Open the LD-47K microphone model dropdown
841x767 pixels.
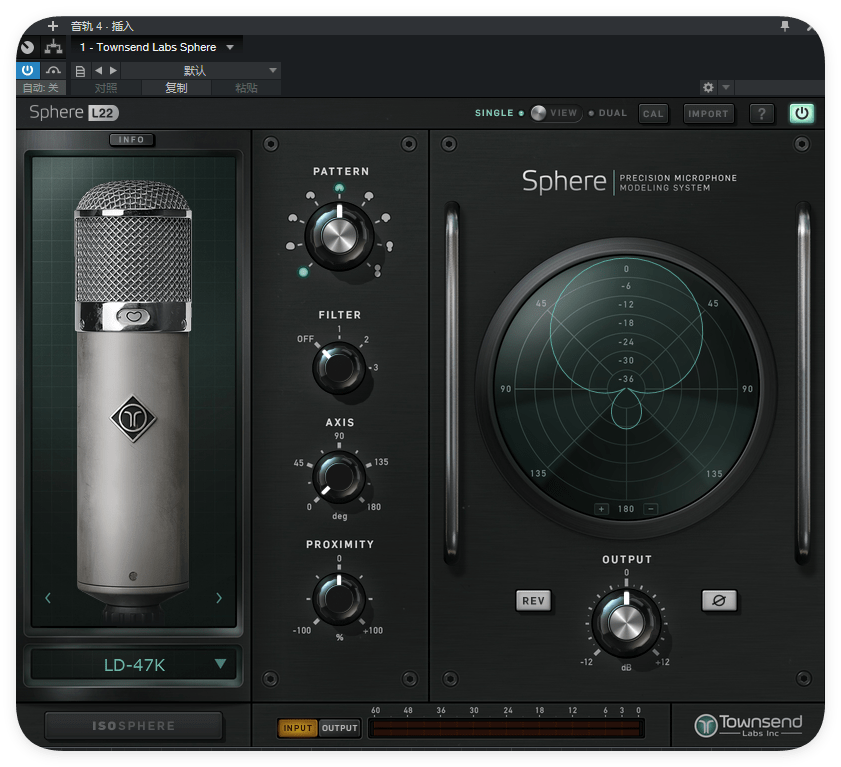pos(134,665)
